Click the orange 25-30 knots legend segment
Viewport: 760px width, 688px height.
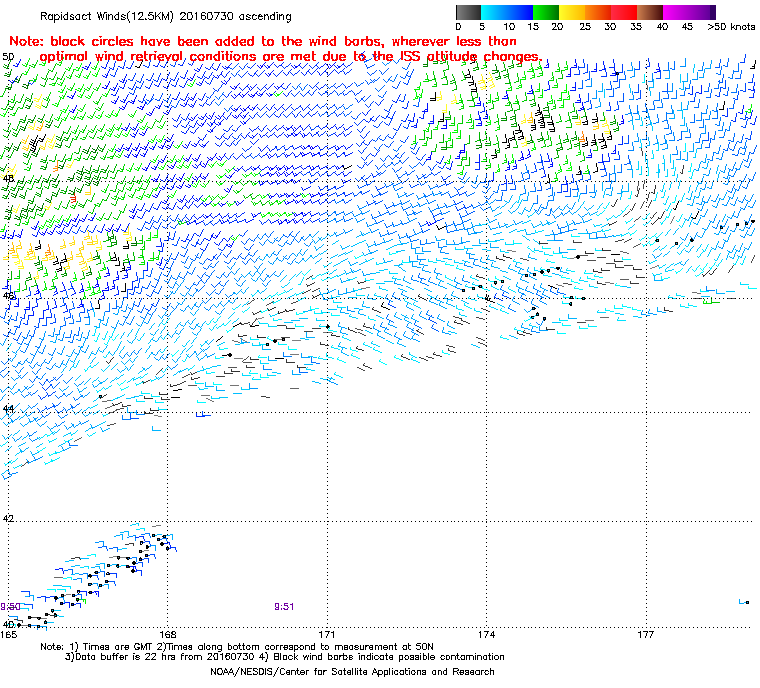click(598, 12)
